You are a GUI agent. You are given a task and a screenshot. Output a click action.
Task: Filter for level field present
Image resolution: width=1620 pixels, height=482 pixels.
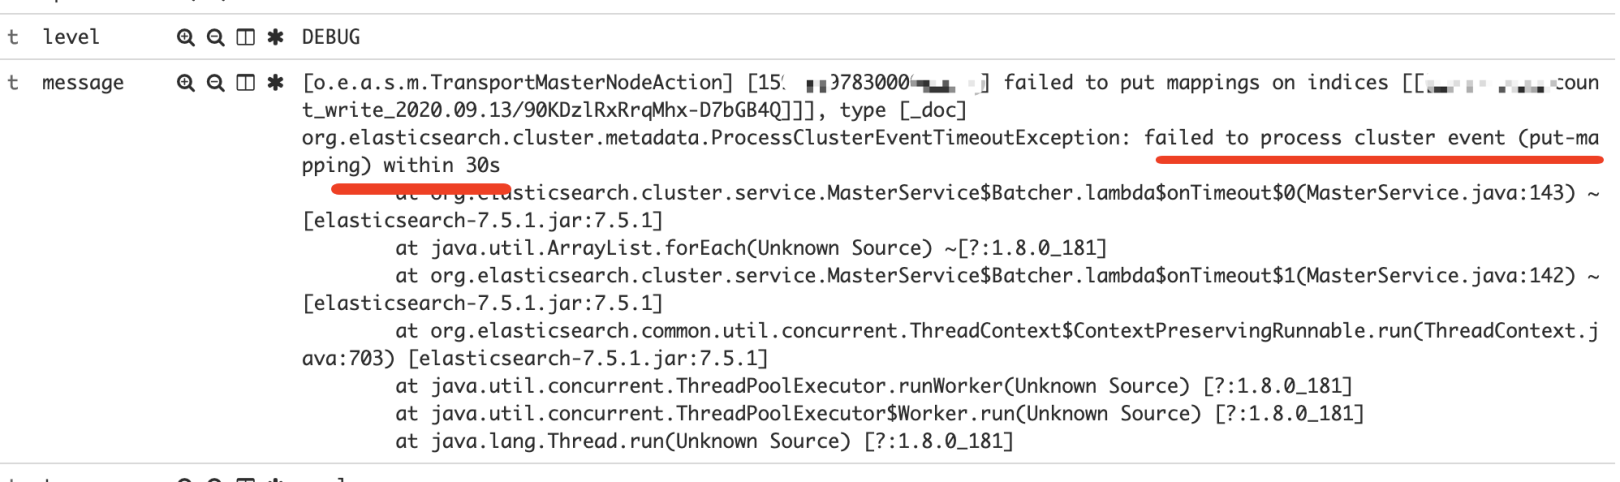click(x=275, y=38)
